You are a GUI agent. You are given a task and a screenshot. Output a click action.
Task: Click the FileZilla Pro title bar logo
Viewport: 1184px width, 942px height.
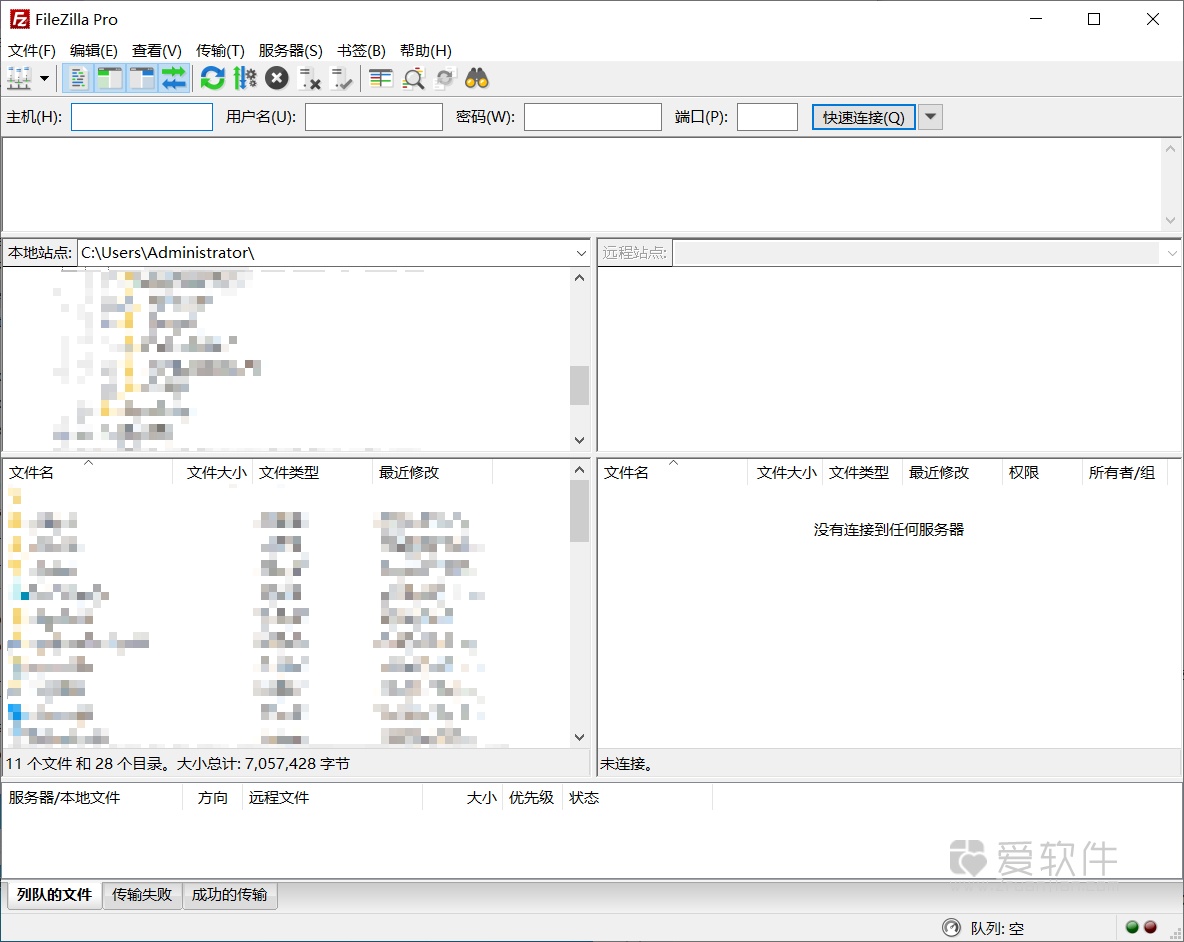click(x=20, y=19)
